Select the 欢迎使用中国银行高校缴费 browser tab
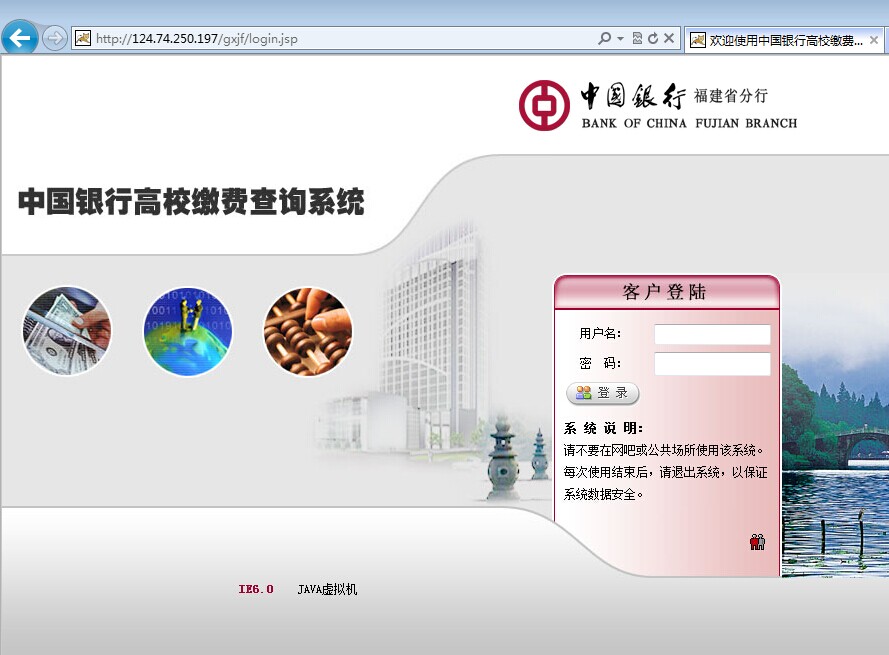 coord(784,40)
